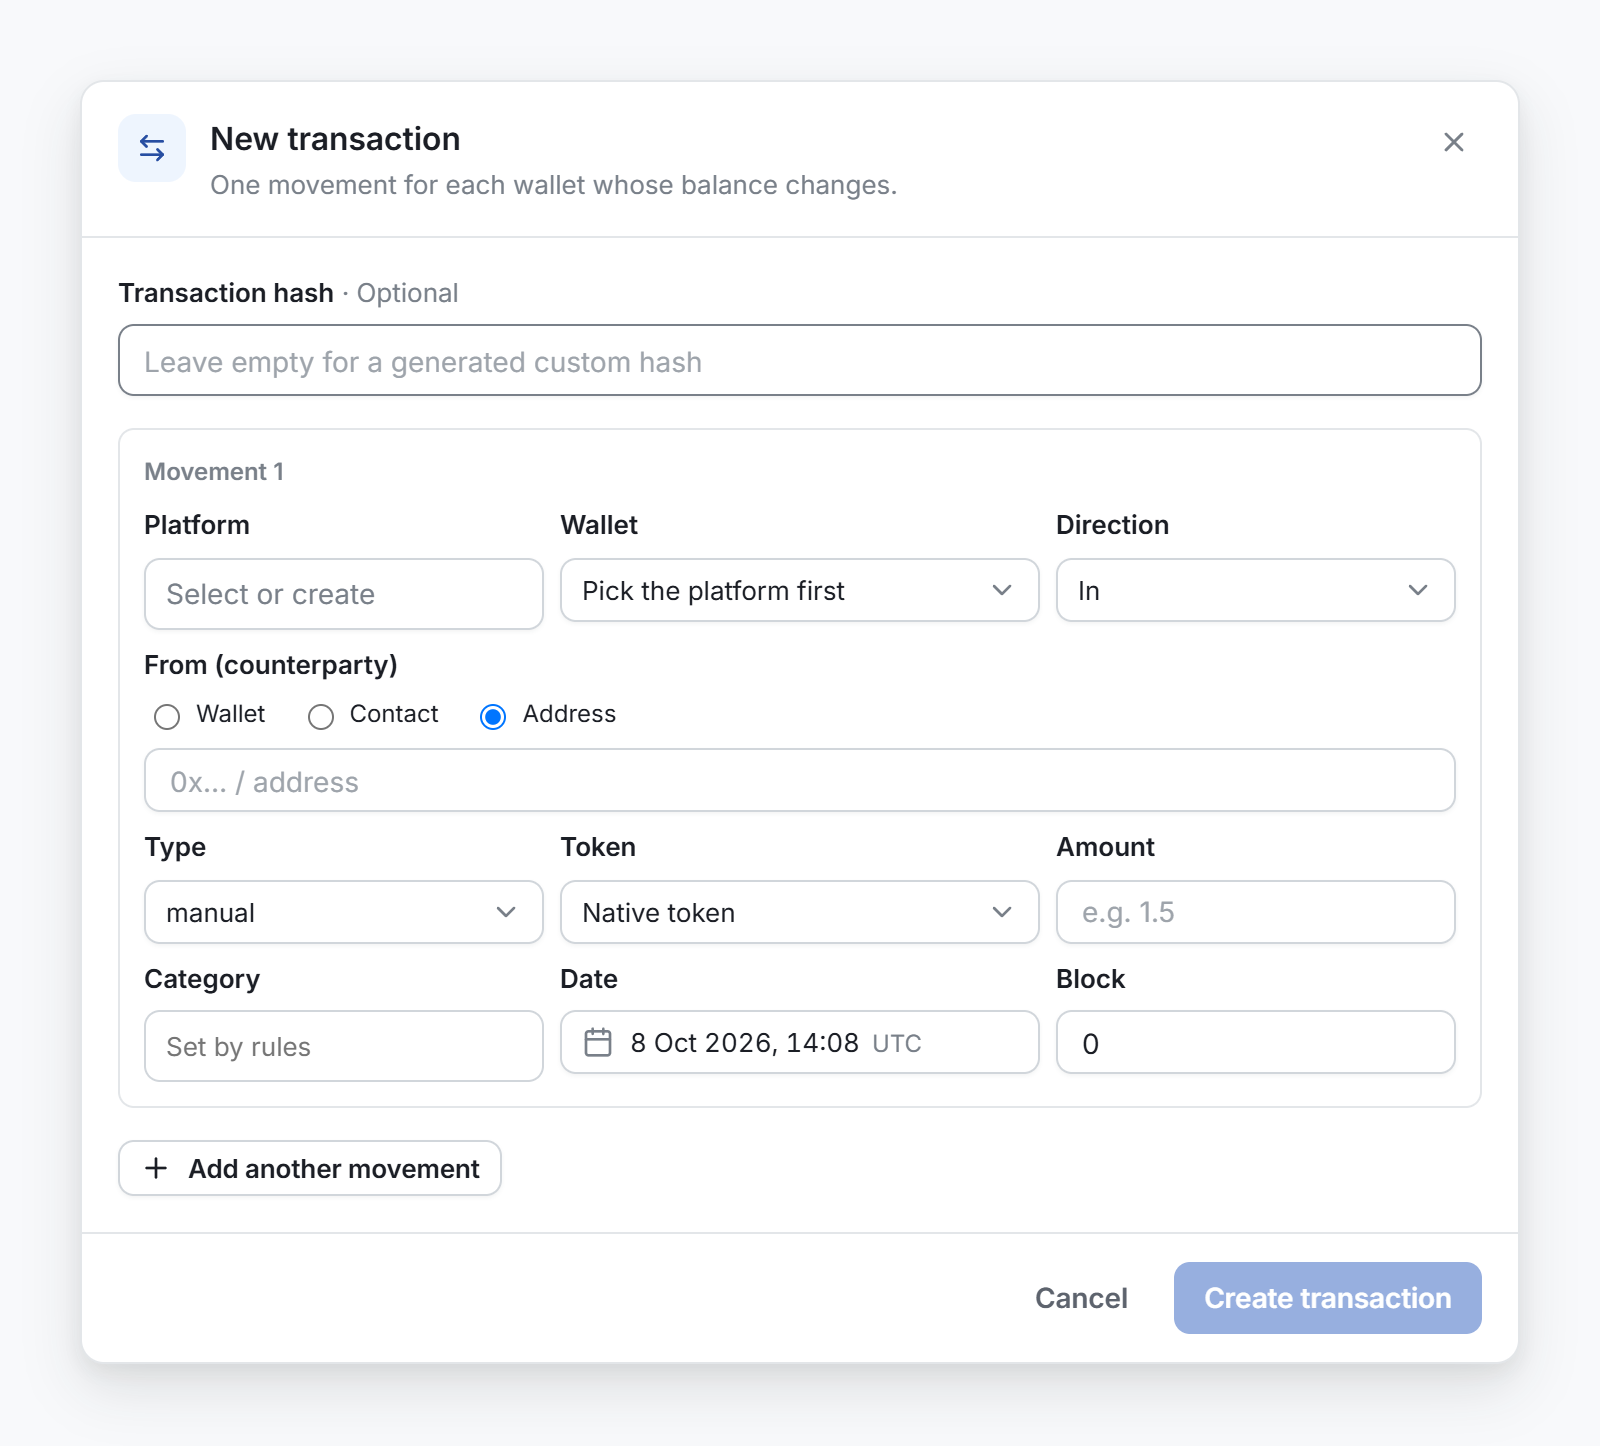Open the Type dropdown showing manual

point(343,912)
